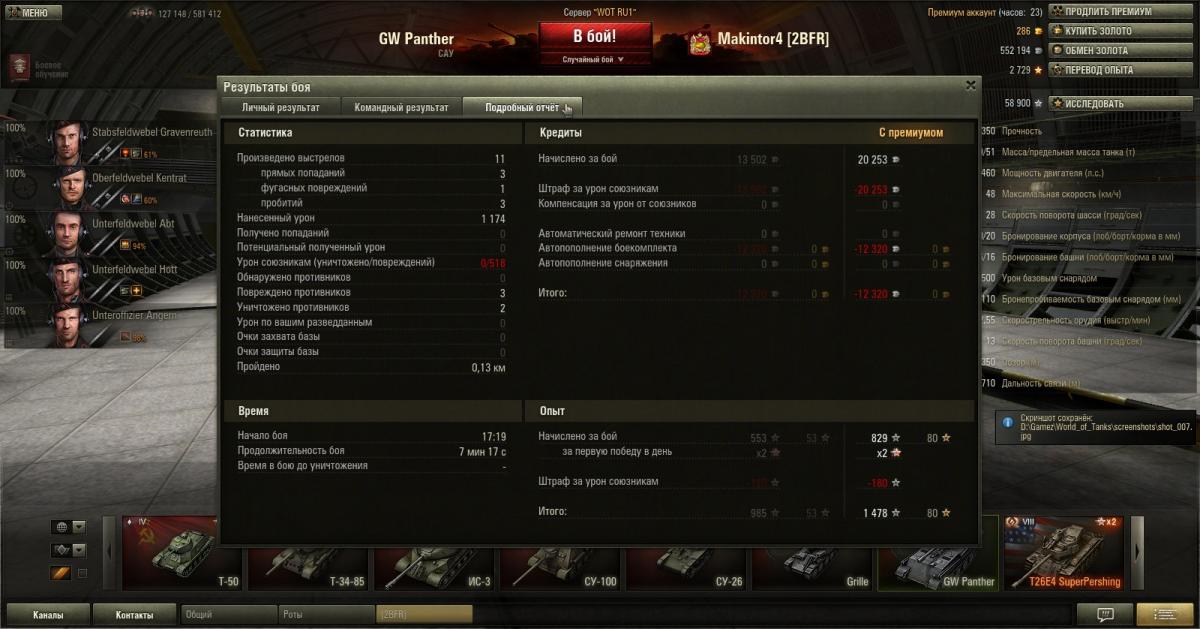
Task: Click the red В бой! button
Action: [x=595, y=37]
